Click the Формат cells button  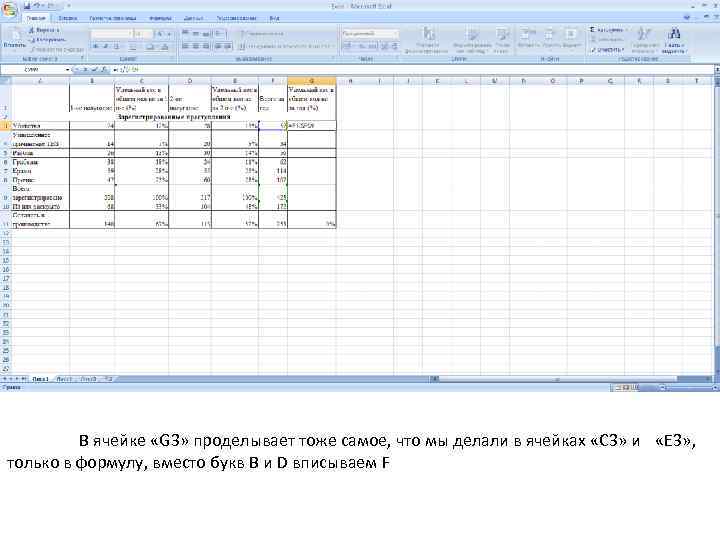click(x=571, y=38)
